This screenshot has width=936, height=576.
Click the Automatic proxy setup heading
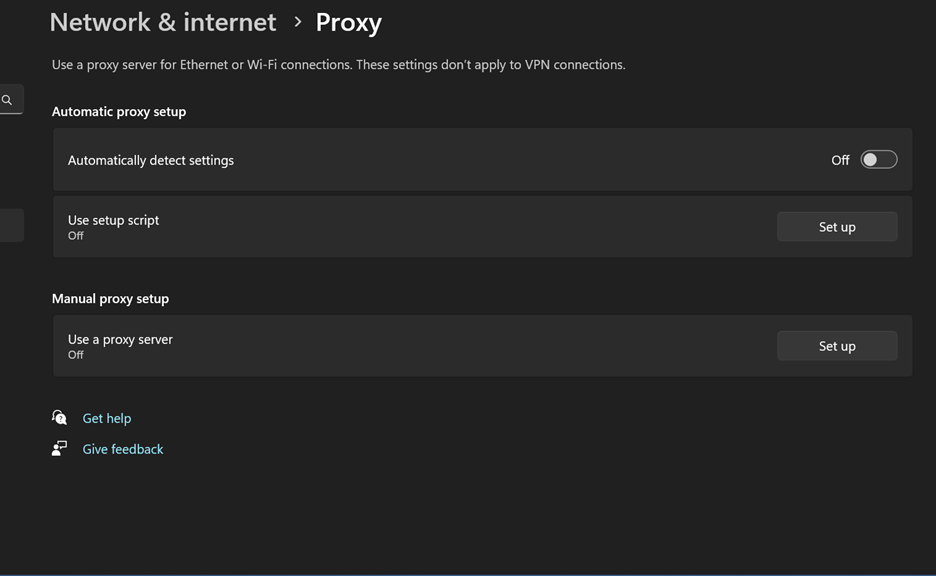coord(119,112)
